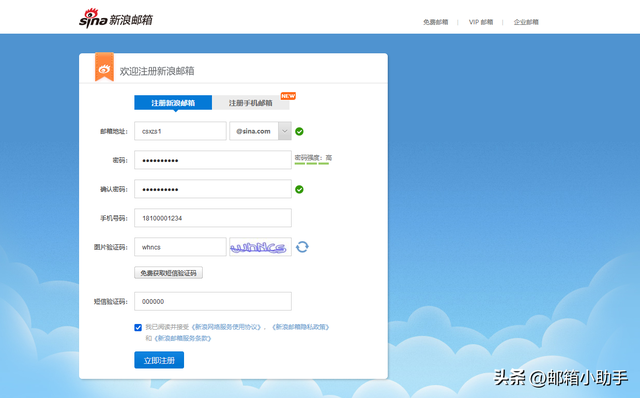640x398 pixels.
Task: Click the 密码强度 strength indicator
Action: click(313, 159)
